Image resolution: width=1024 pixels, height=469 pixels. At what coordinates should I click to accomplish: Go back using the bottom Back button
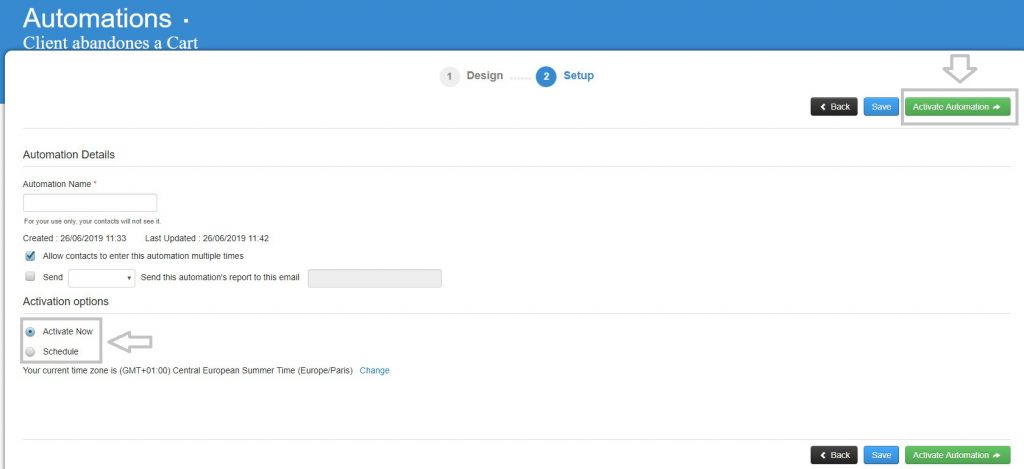834,455
